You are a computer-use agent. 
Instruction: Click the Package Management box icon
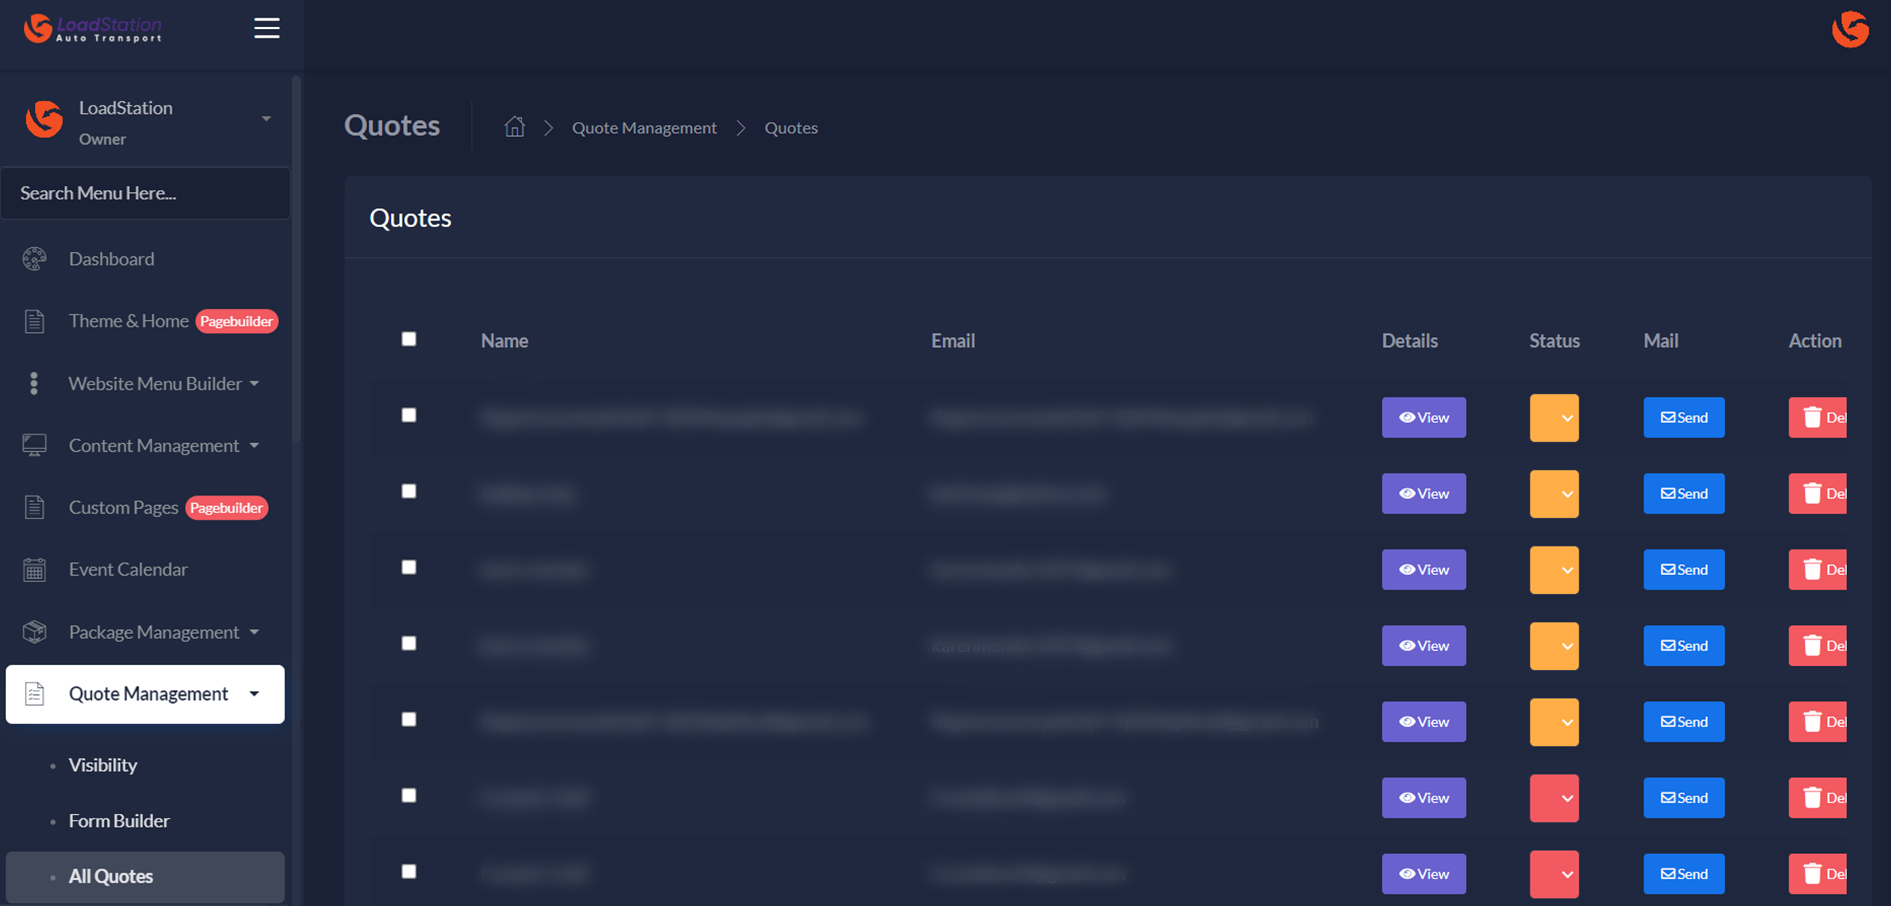(x=35, y=632)
